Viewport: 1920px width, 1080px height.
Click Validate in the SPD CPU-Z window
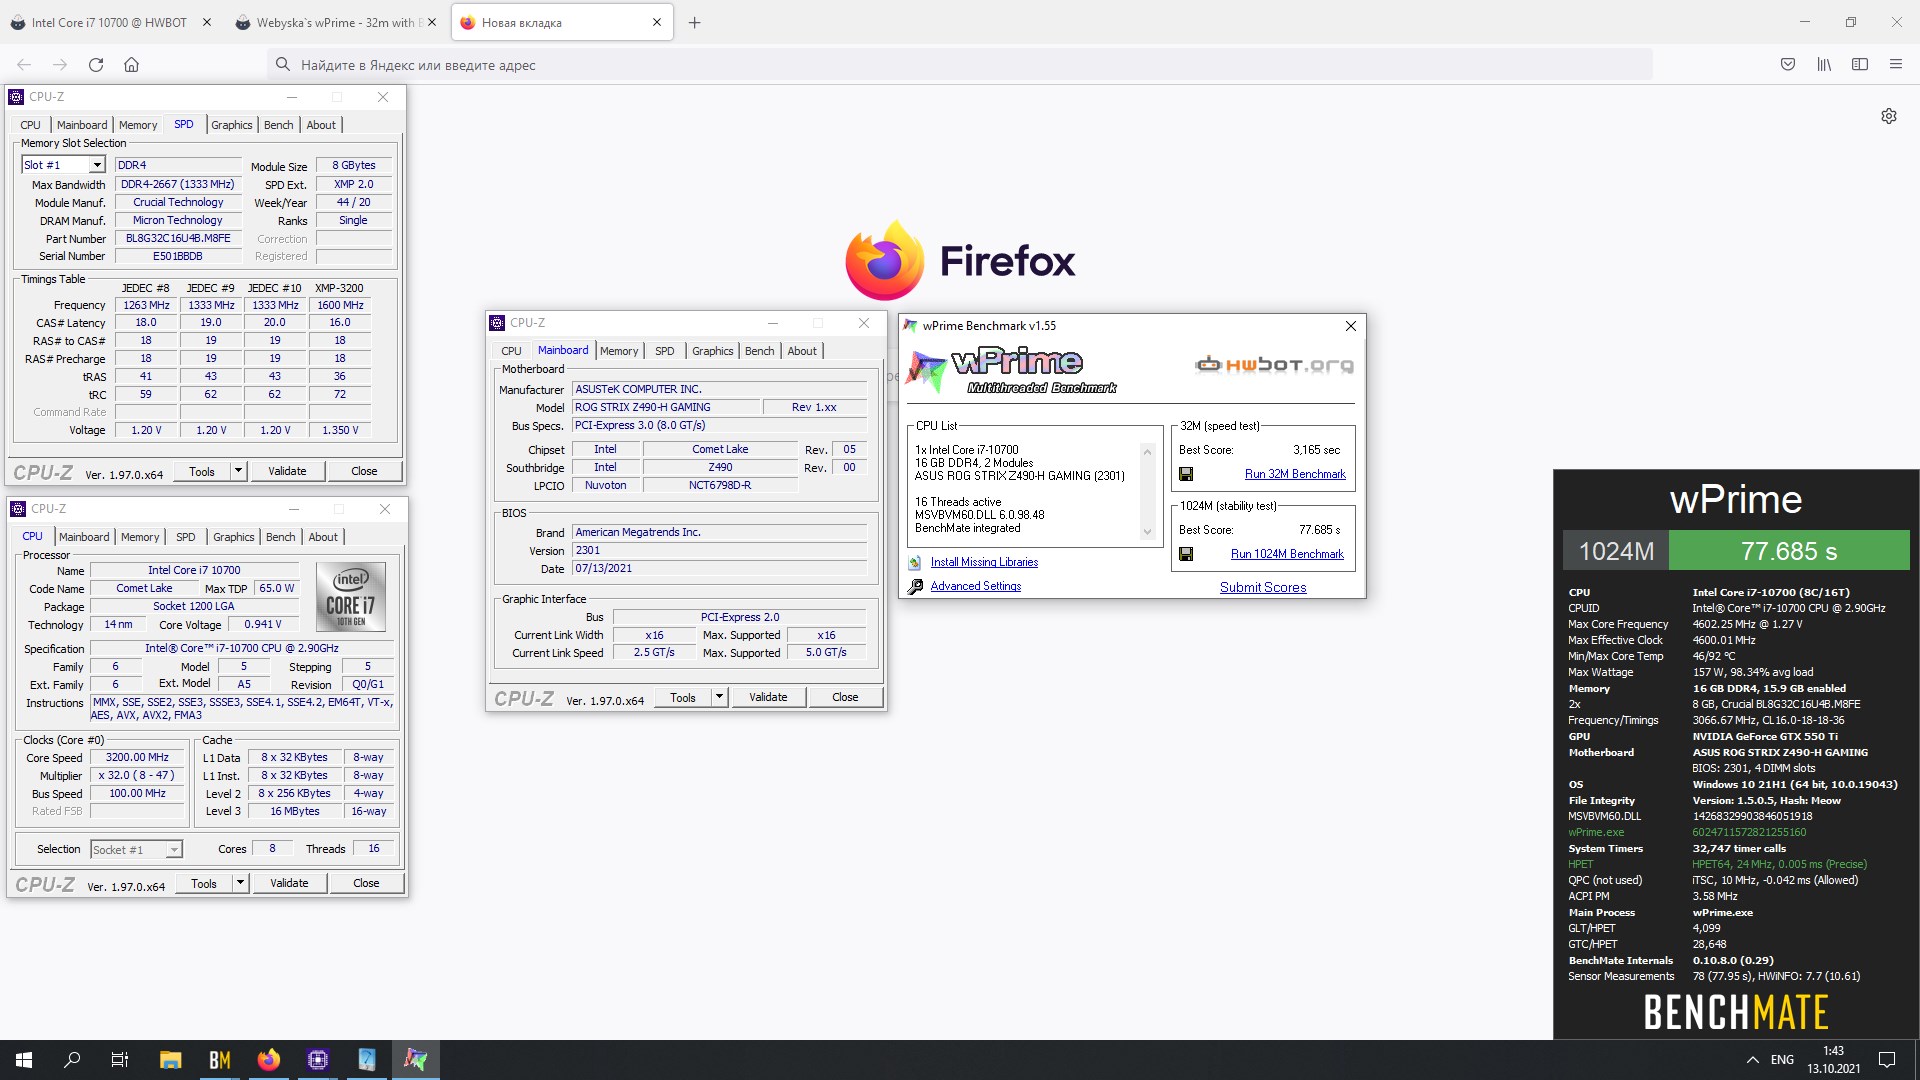(x=287, y=471)
